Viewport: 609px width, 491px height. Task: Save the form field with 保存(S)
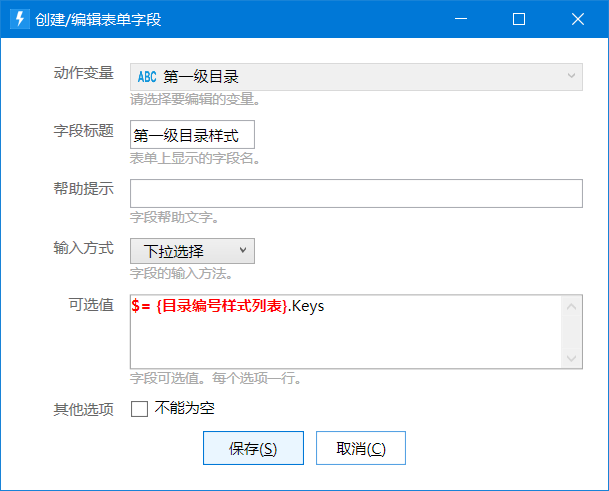[x=253, y=448]
